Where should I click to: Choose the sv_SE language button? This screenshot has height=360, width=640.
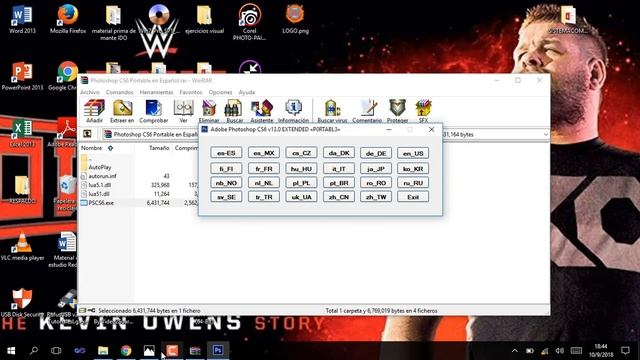point(226,197)
